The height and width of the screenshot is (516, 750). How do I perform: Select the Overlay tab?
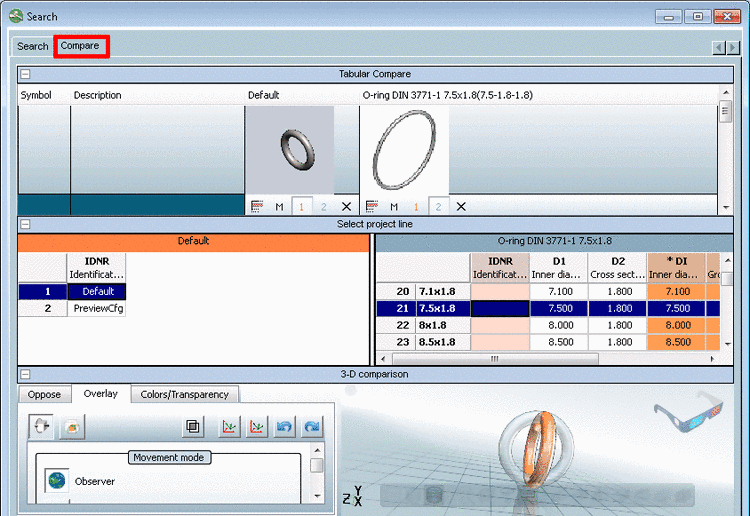[100, 394]
